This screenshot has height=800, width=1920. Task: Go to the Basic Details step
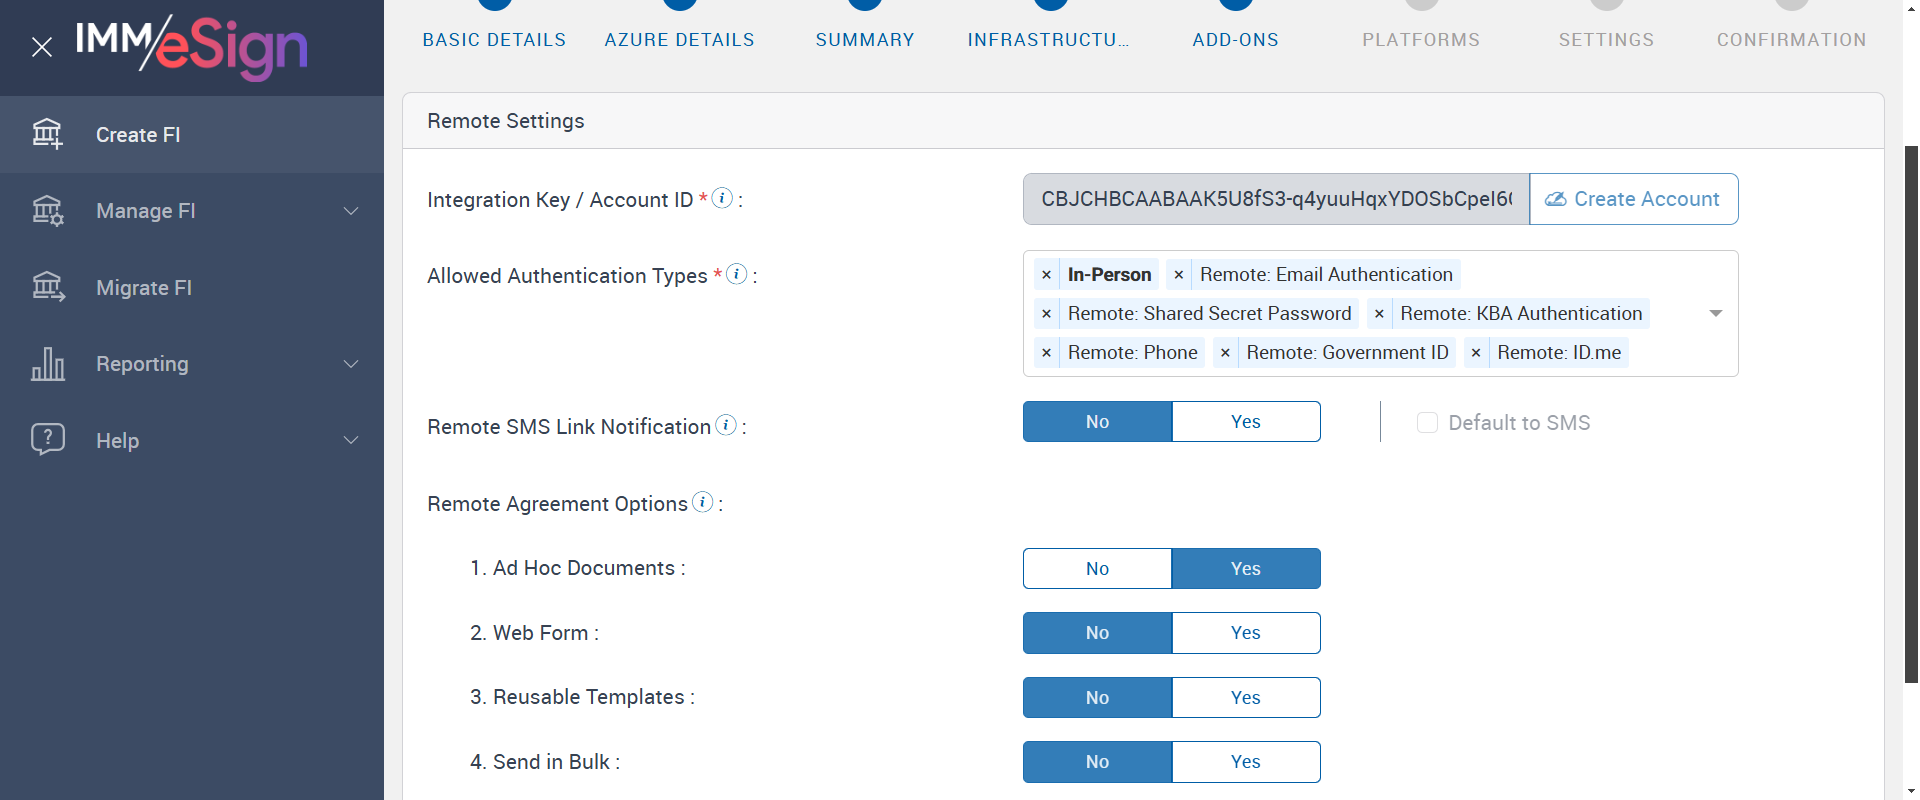point(494,40)
